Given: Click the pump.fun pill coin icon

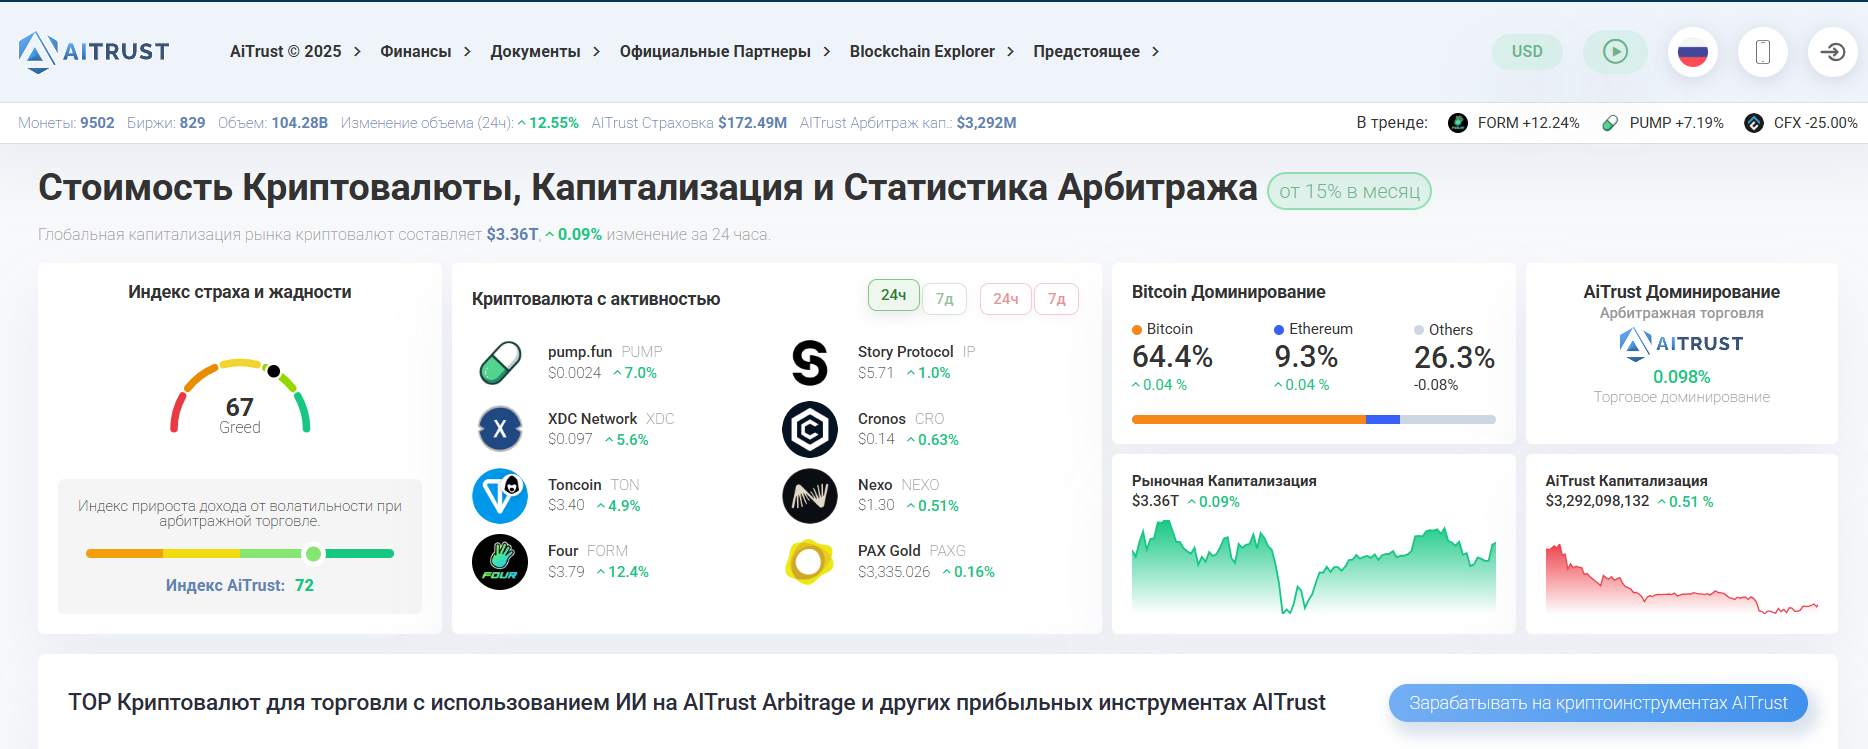Looking at the screenshot, I should (500, 363).
